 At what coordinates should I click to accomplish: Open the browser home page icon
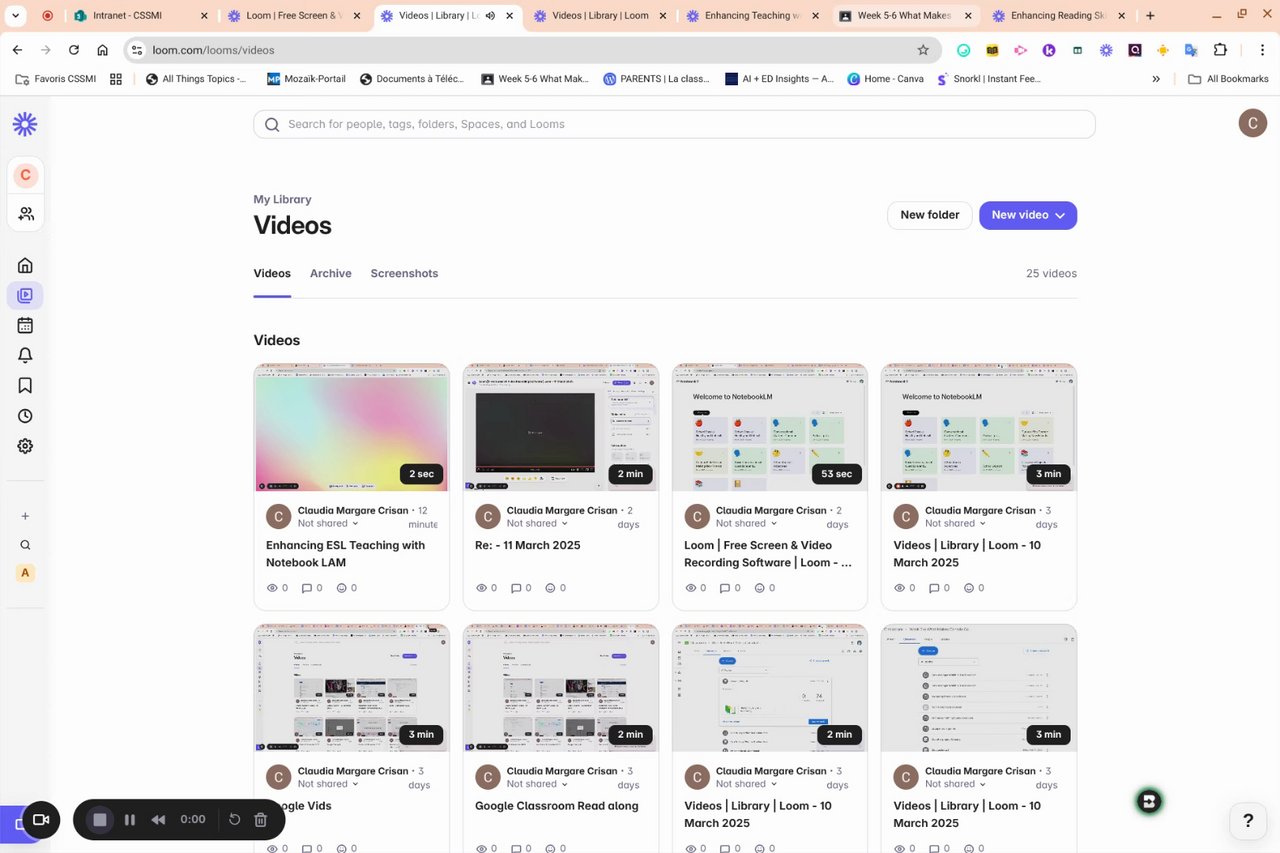(x=103, y=50)
